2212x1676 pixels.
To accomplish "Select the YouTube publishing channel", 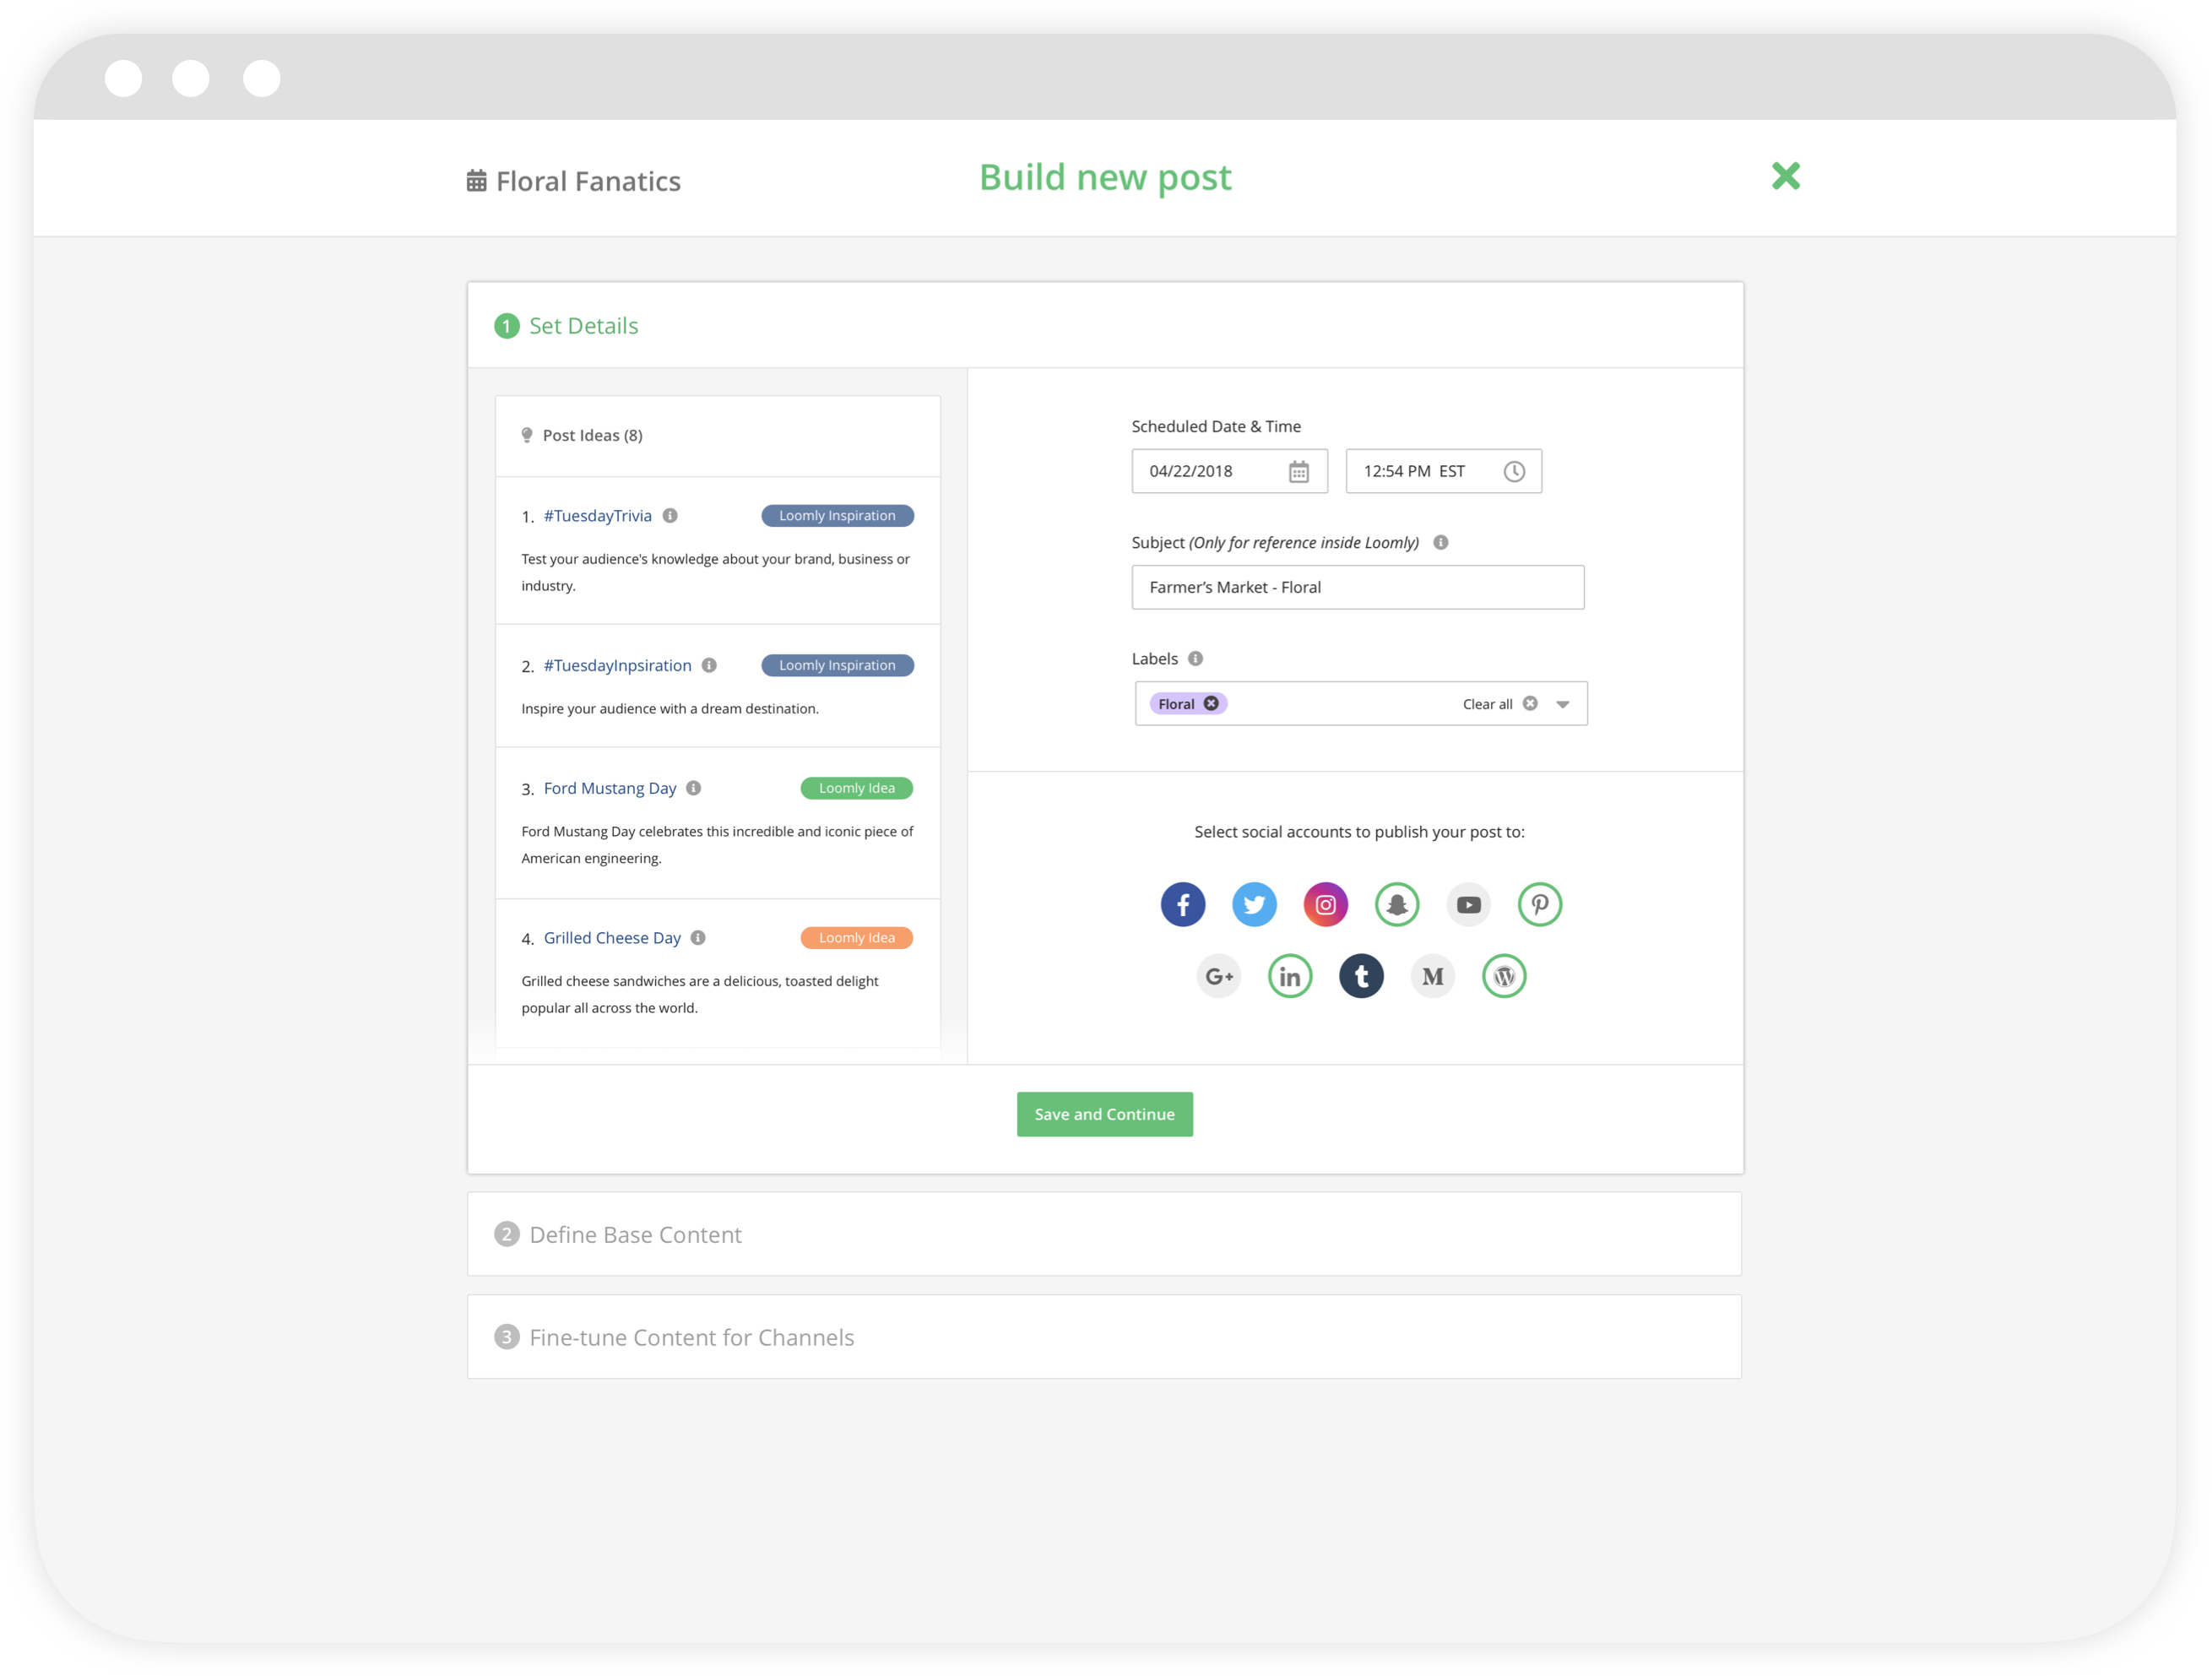I will tap(1468, 904).
